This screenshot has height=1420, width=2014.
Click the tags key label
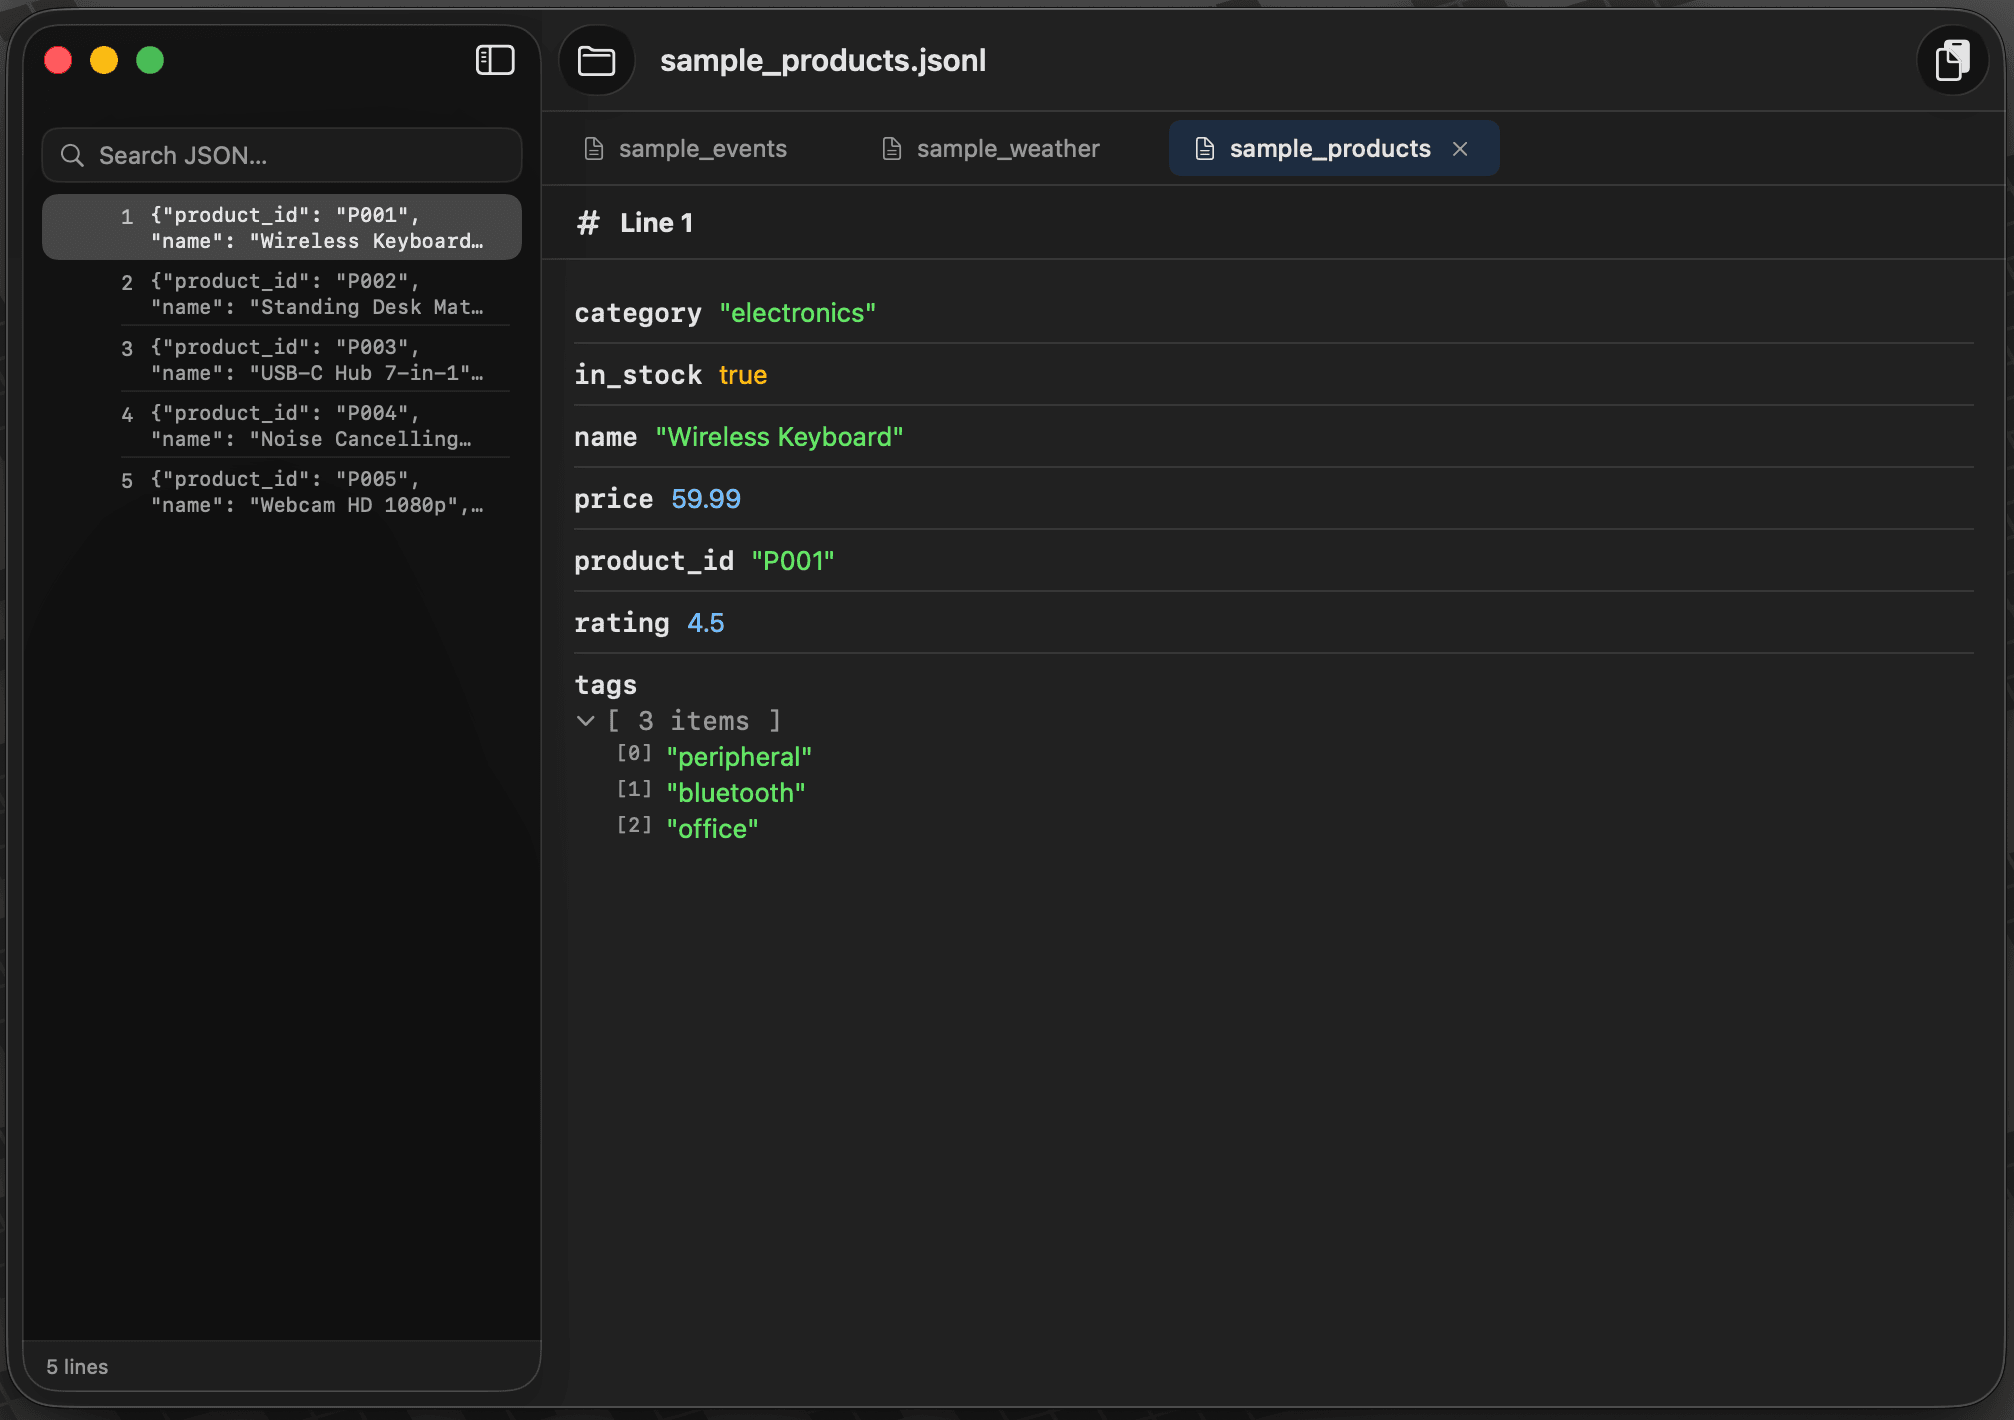point(605,685)
